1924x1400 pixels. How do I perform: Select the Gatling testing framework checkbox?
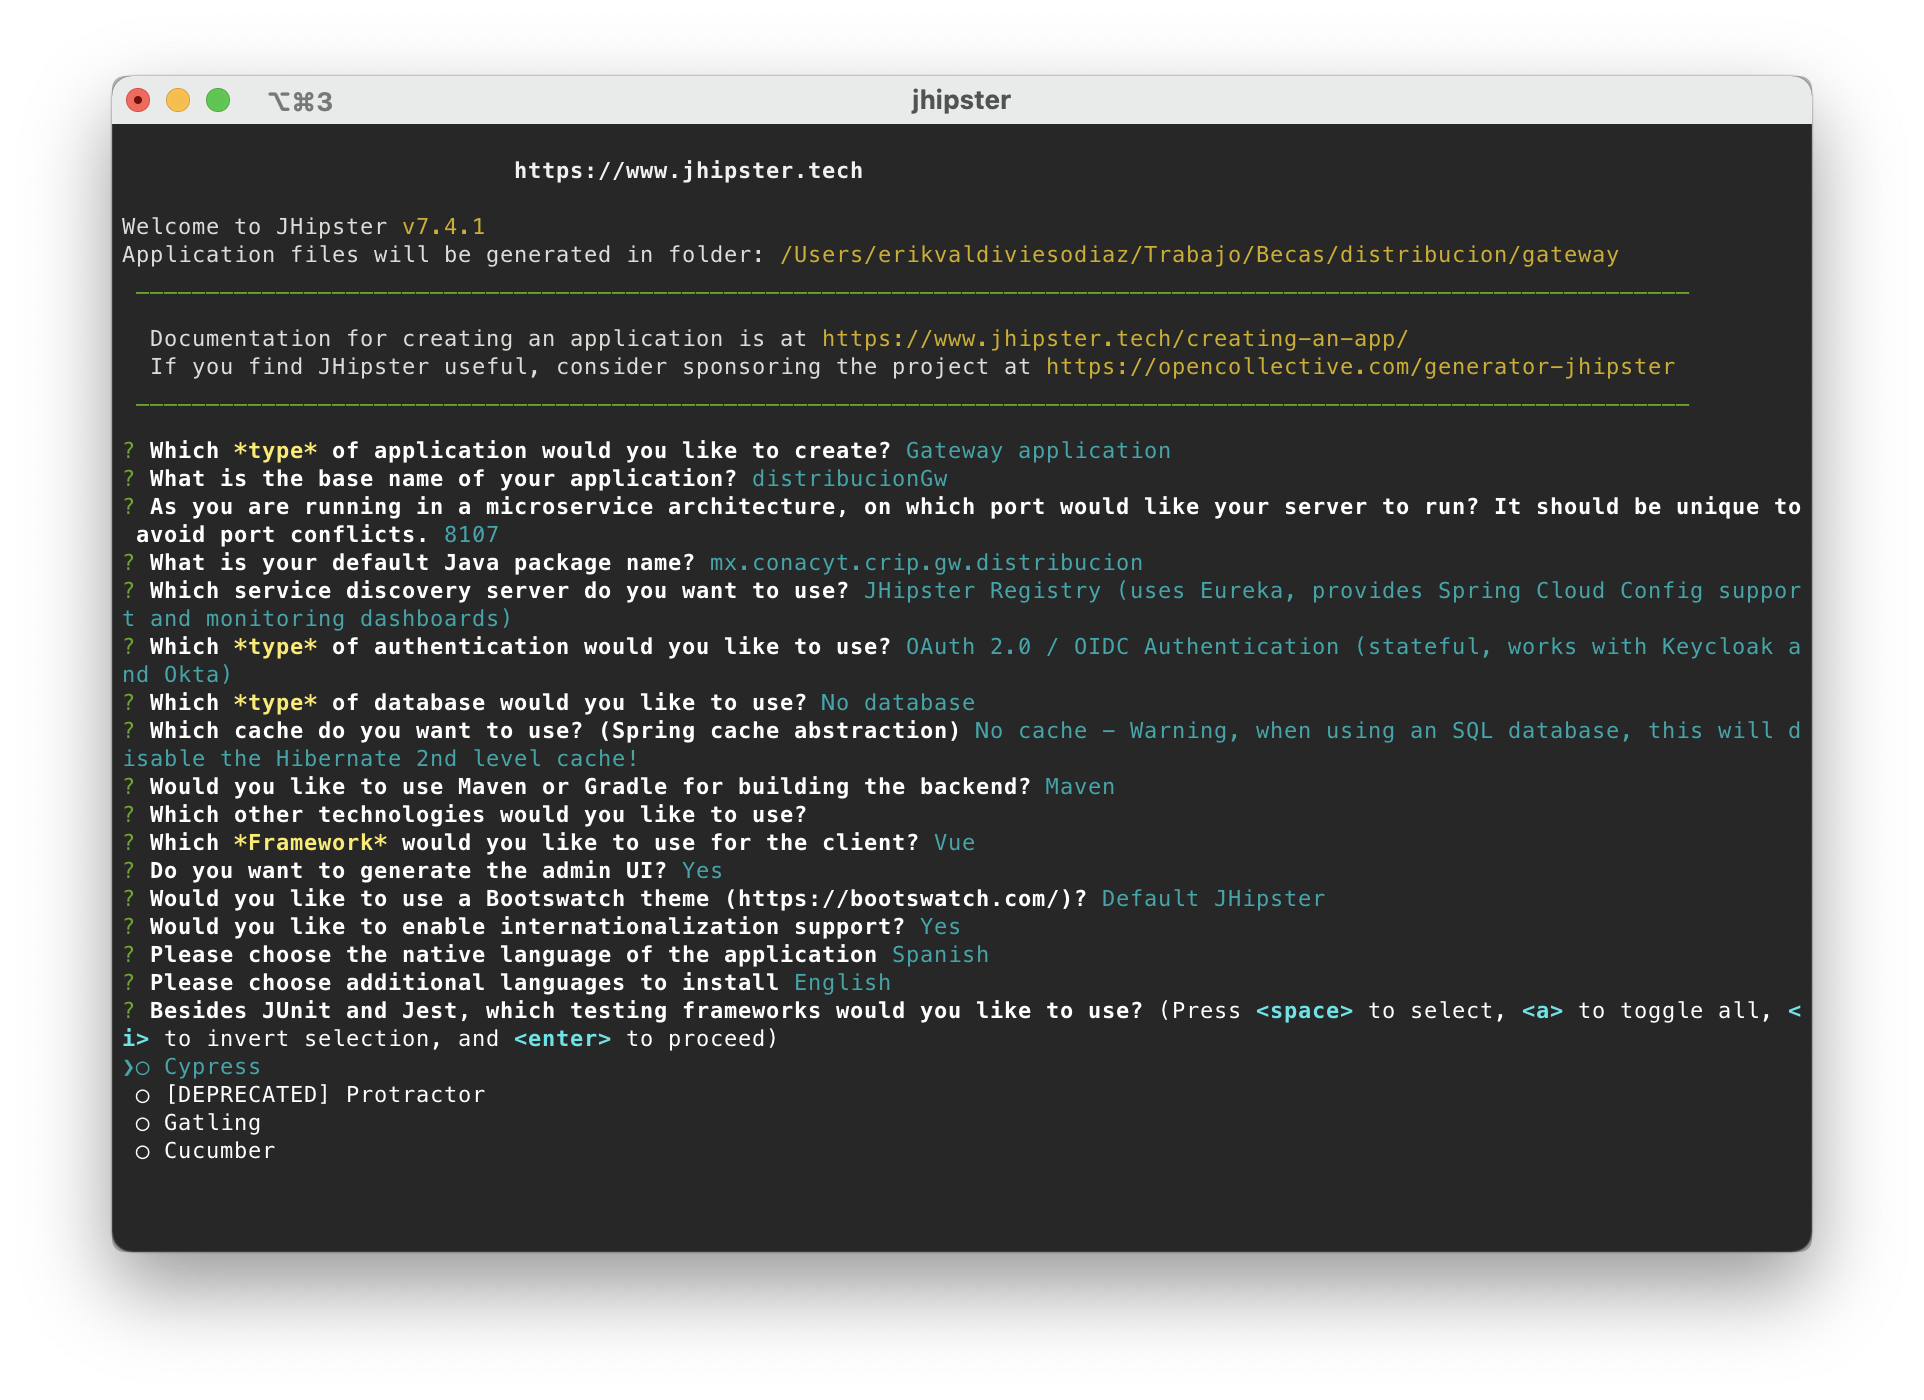click(143, 1124)
